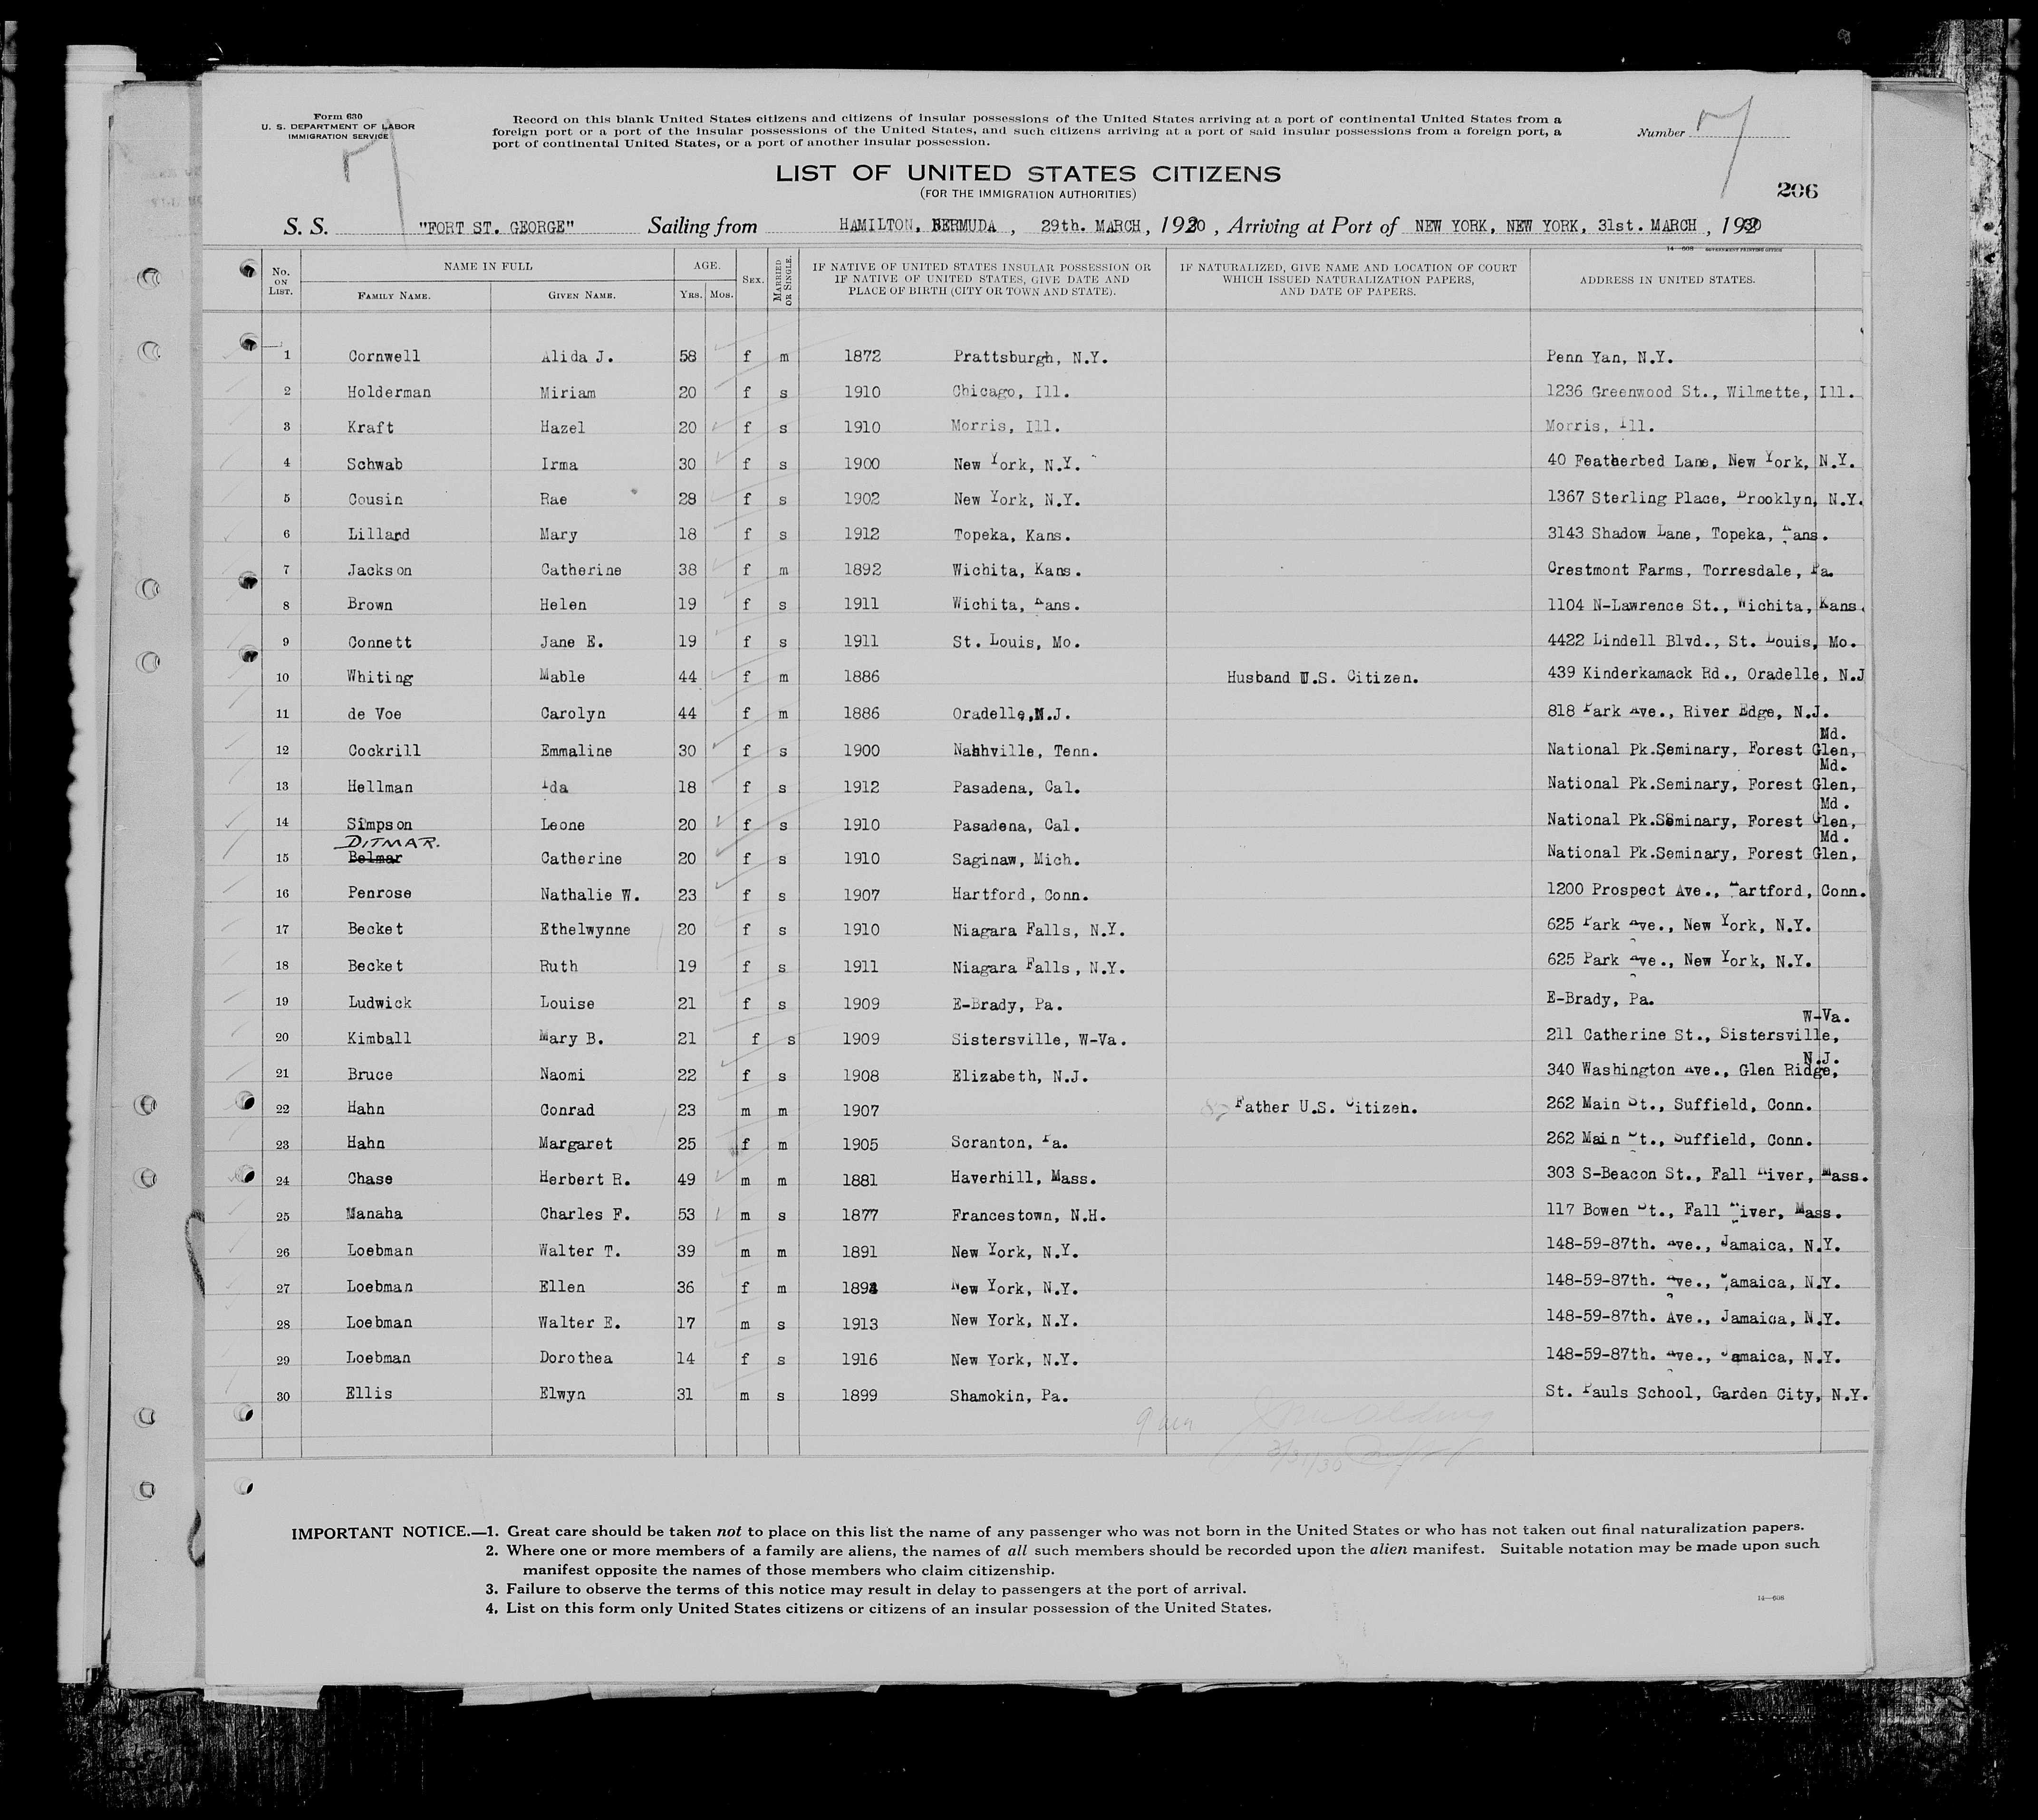
Task: Click the family name Connett
Action: (379, 642)
